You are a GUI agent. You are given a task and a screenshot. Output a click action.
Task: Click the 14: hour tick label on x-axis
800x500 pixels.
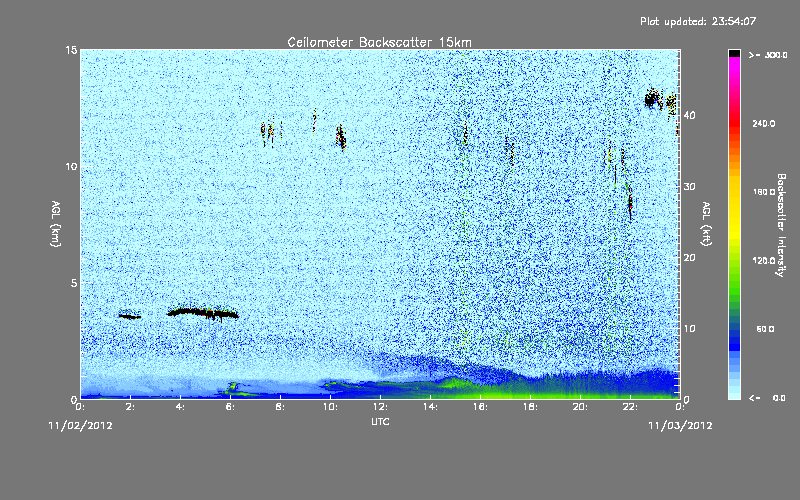point(431,407)
